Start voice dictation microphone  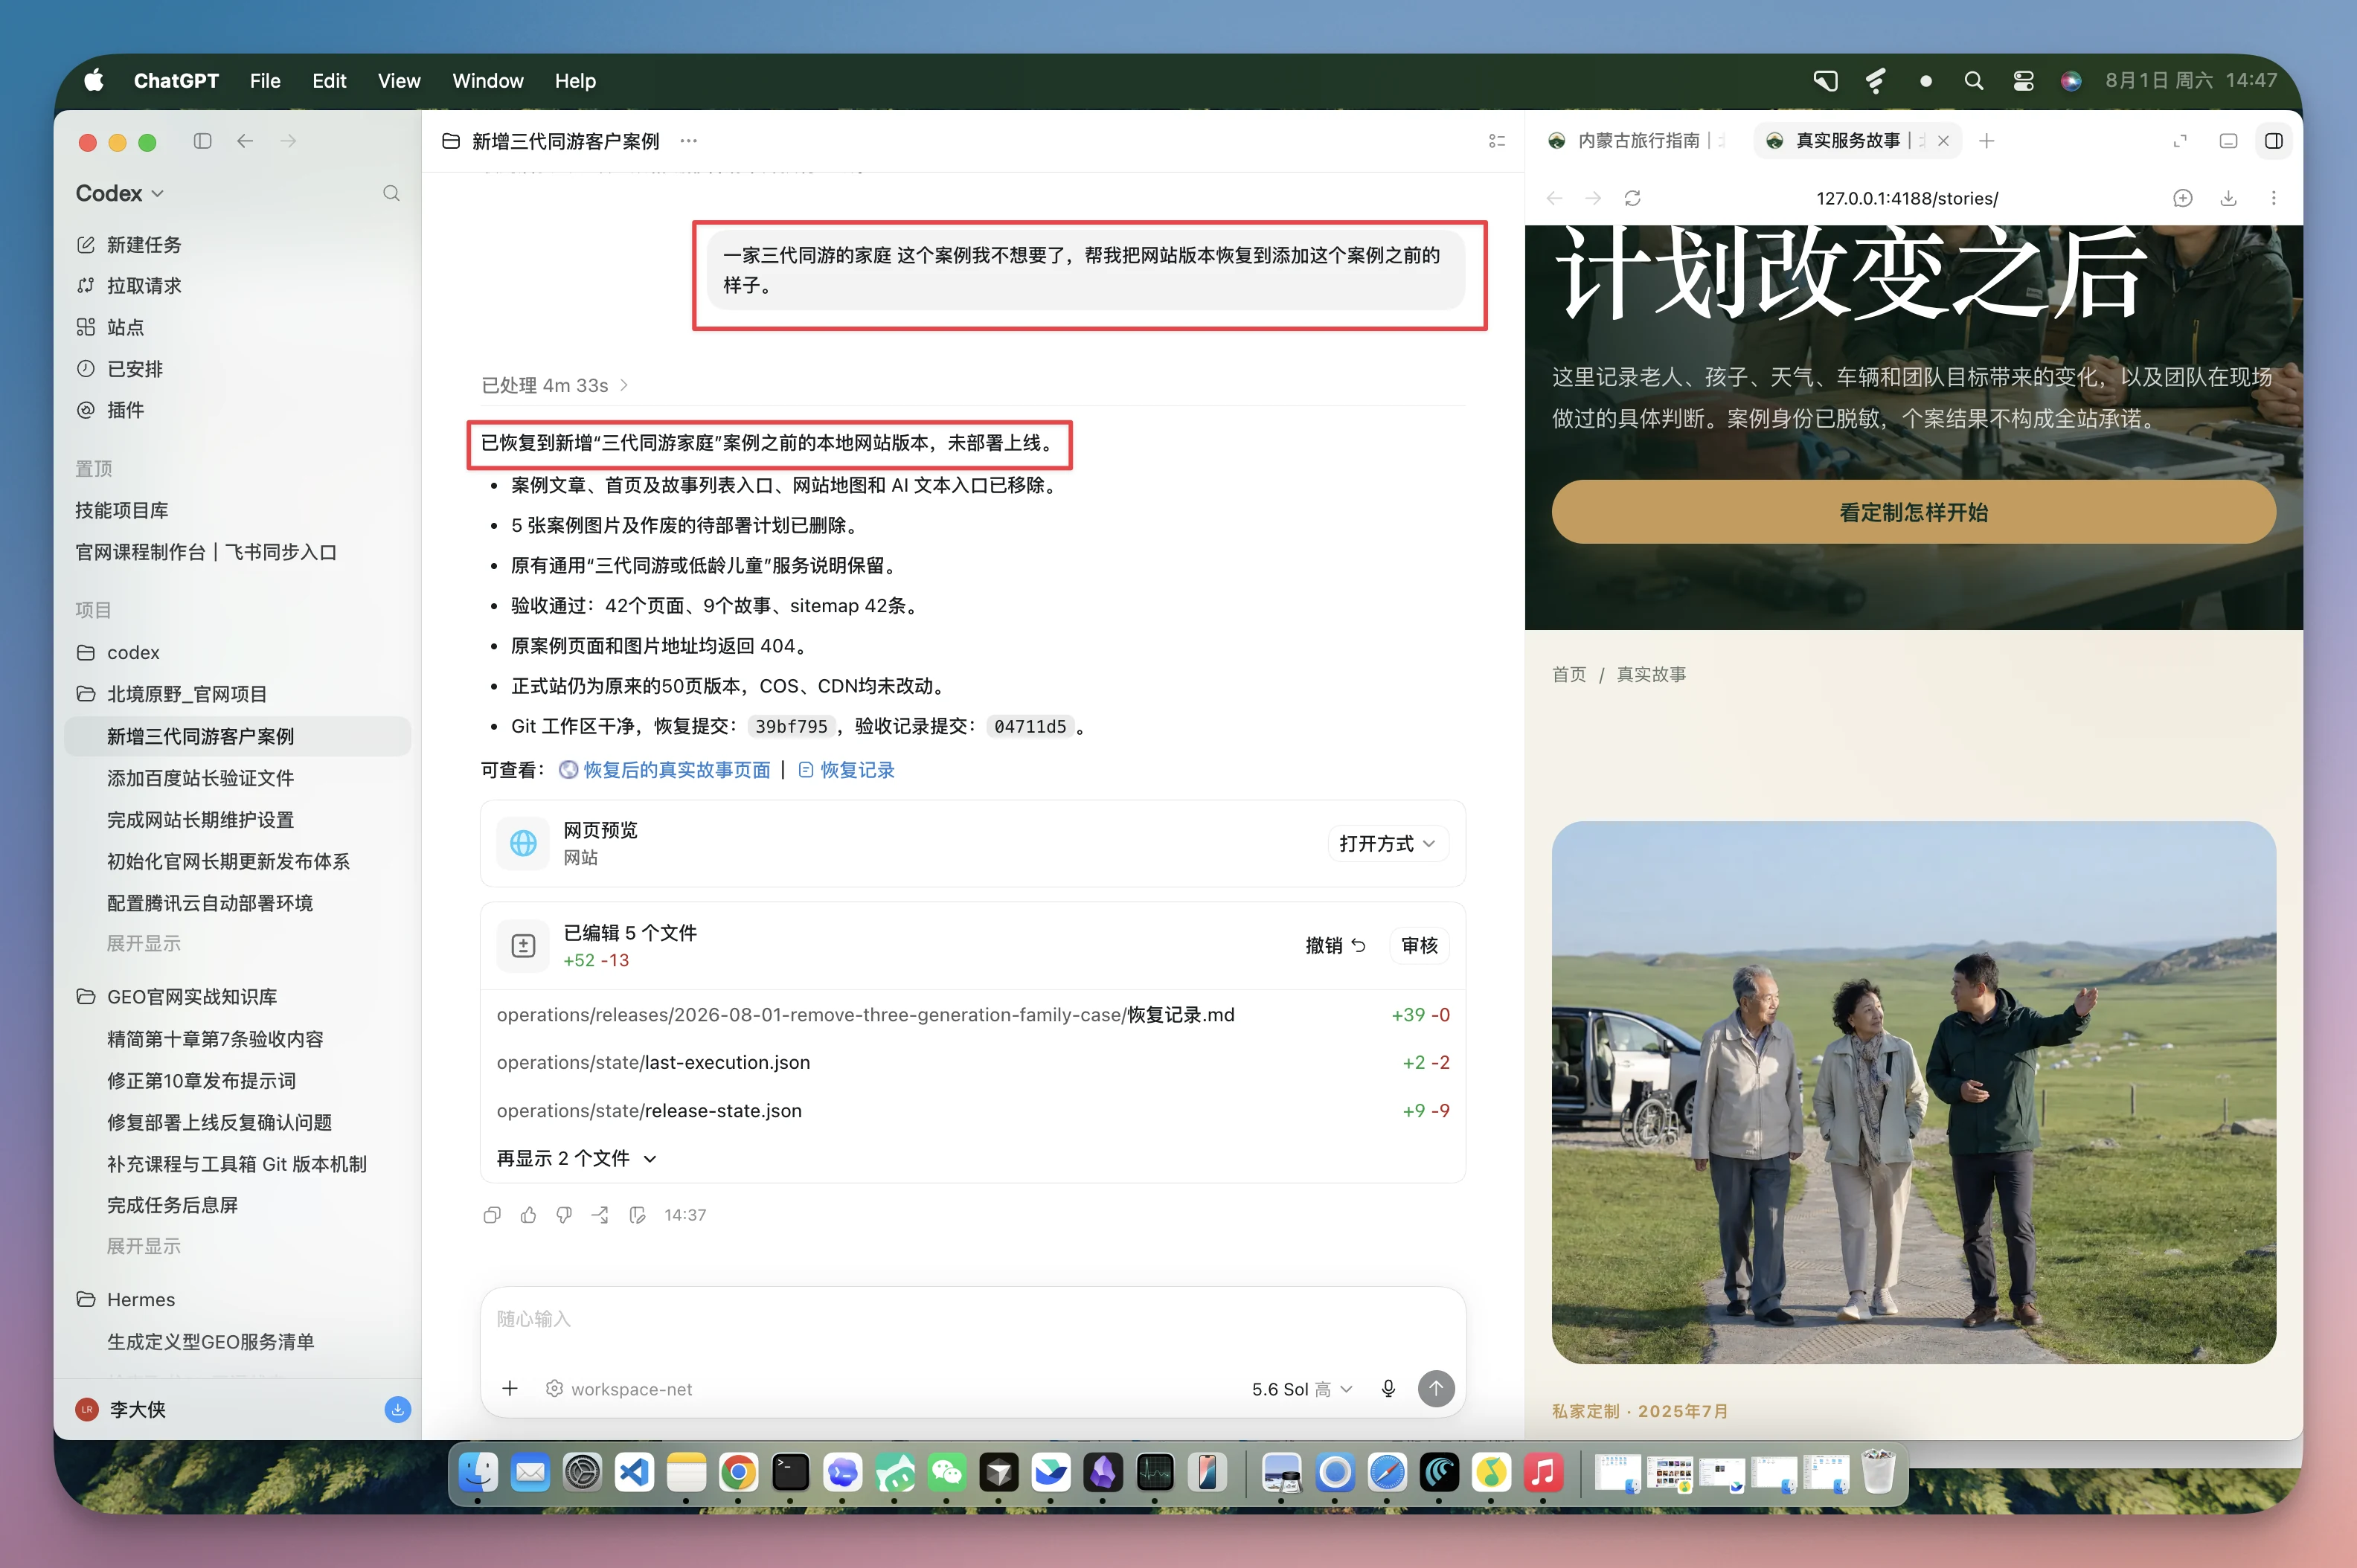1388,1388
